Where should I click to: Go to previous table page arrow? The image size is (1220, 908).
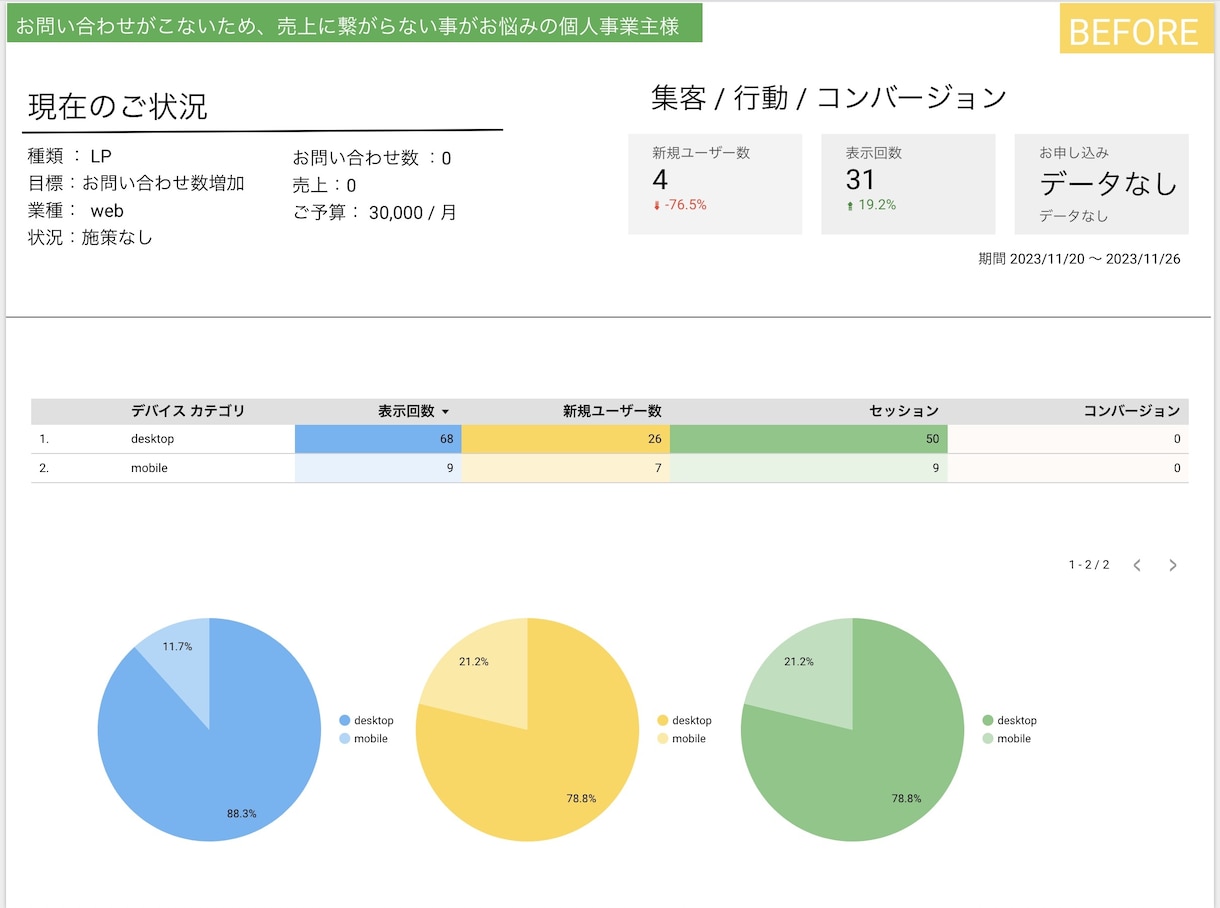click(x=1137, y=565)
